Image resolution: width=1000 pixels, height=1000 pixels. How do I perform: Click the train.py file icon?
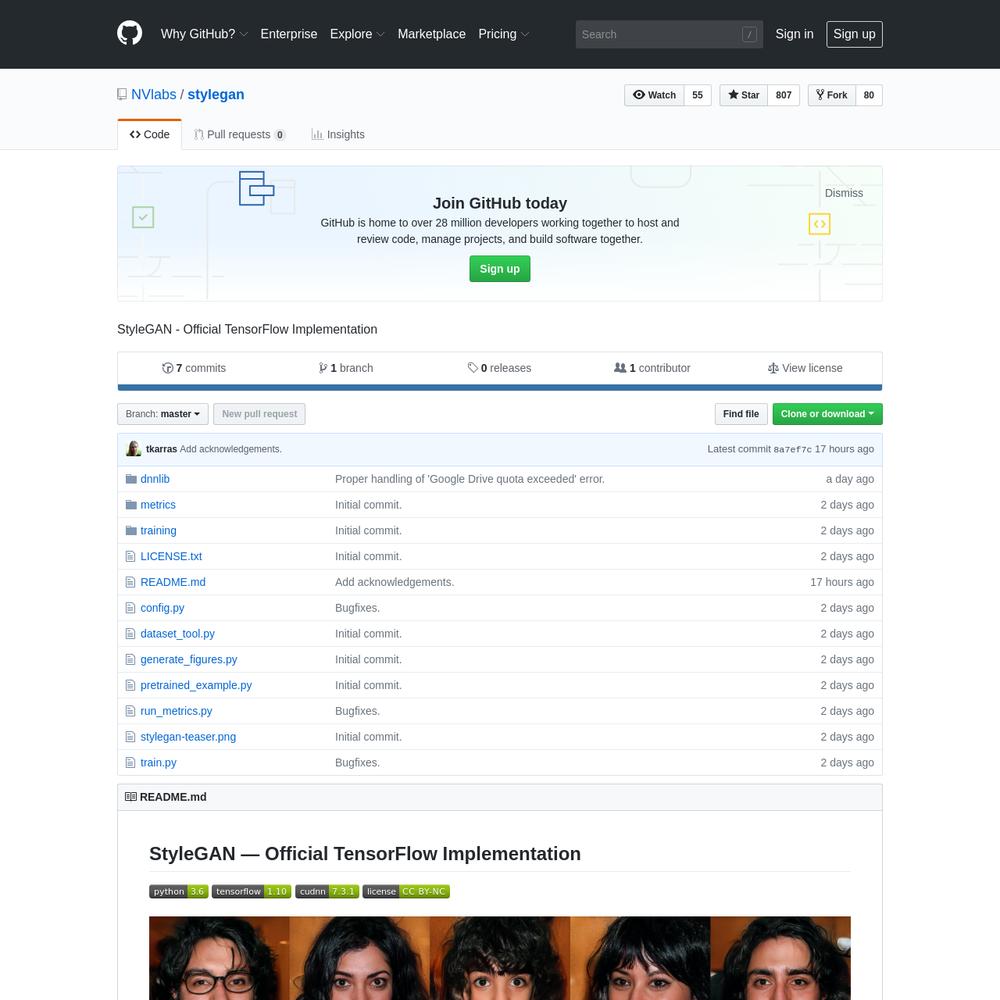pos(130,762)
